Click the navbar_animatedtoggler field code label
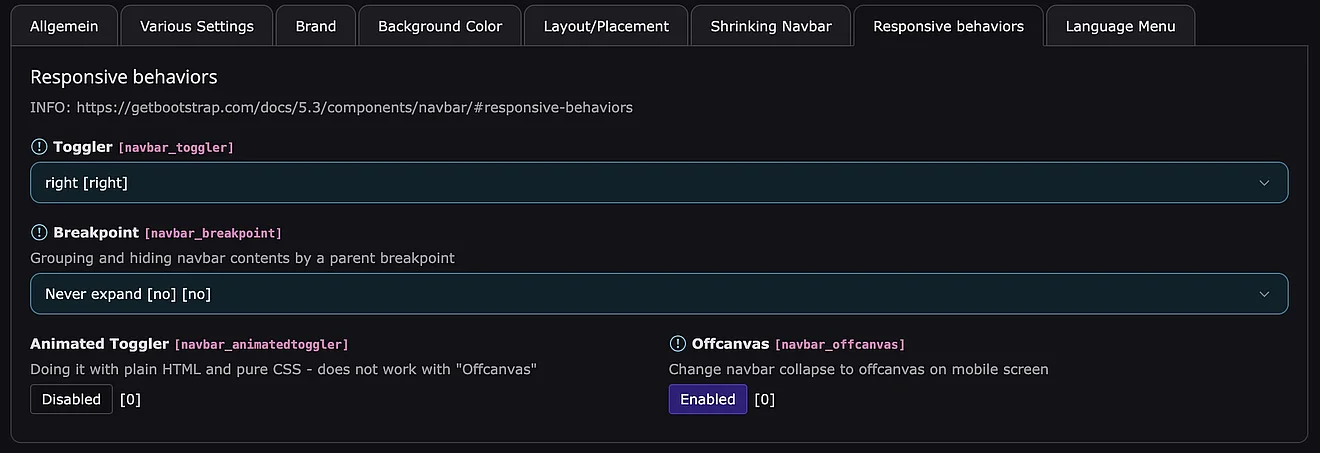Screen dimensions: 1320x453 262,344
